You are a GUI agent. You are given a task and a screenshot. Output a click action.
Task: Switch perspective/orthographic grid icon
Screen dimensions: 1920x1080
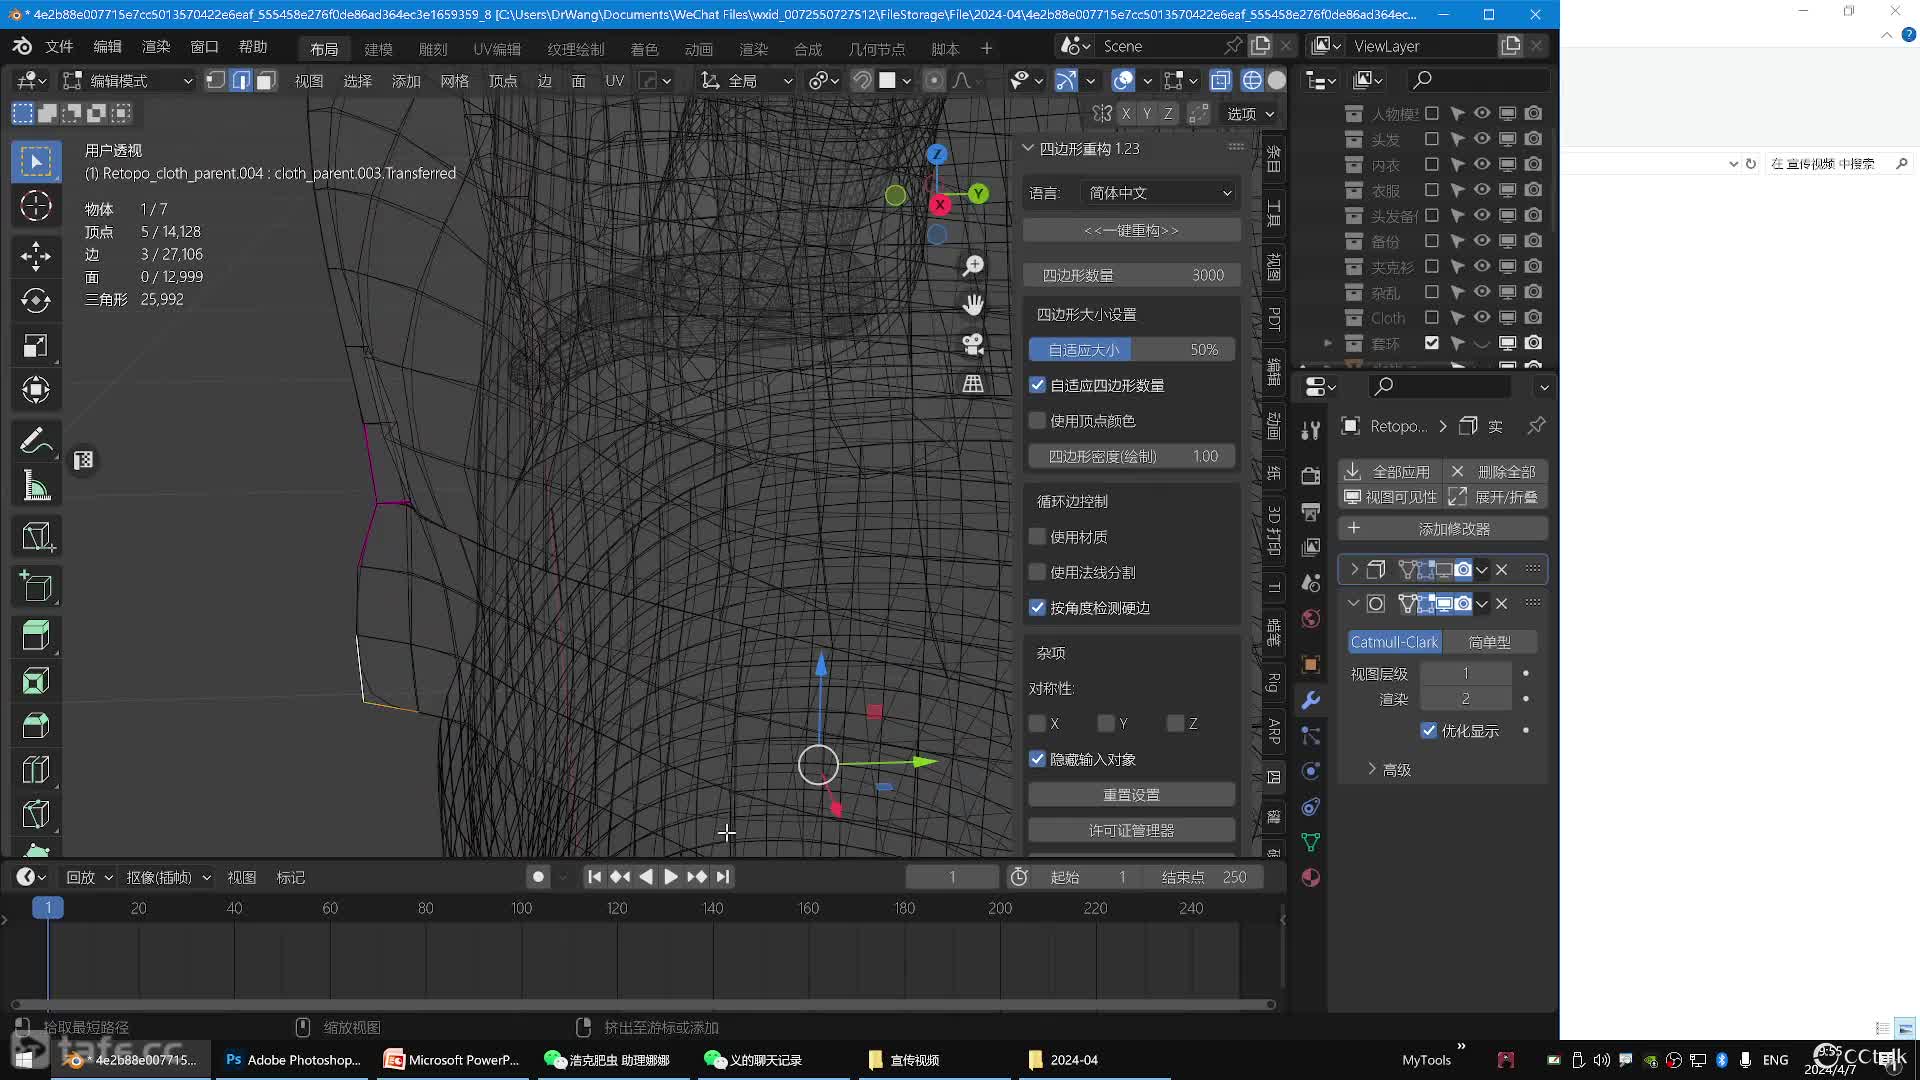pos(973,384)
